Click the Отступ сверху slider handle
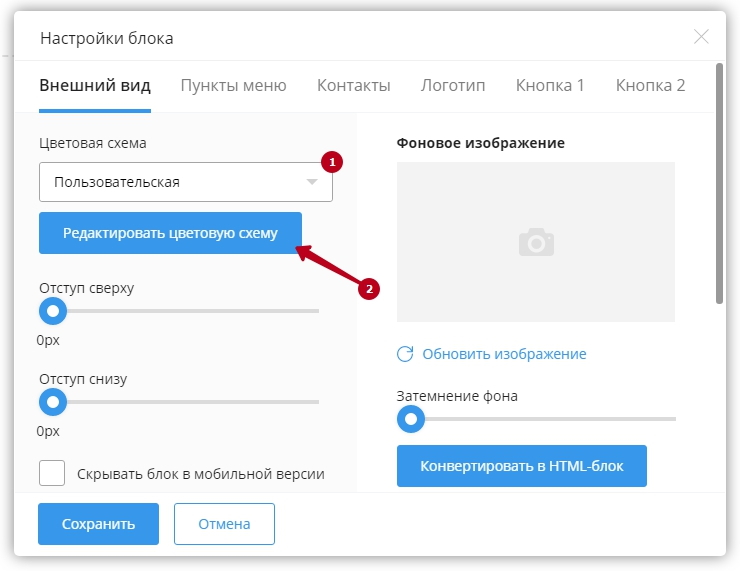 pos(52,311)
